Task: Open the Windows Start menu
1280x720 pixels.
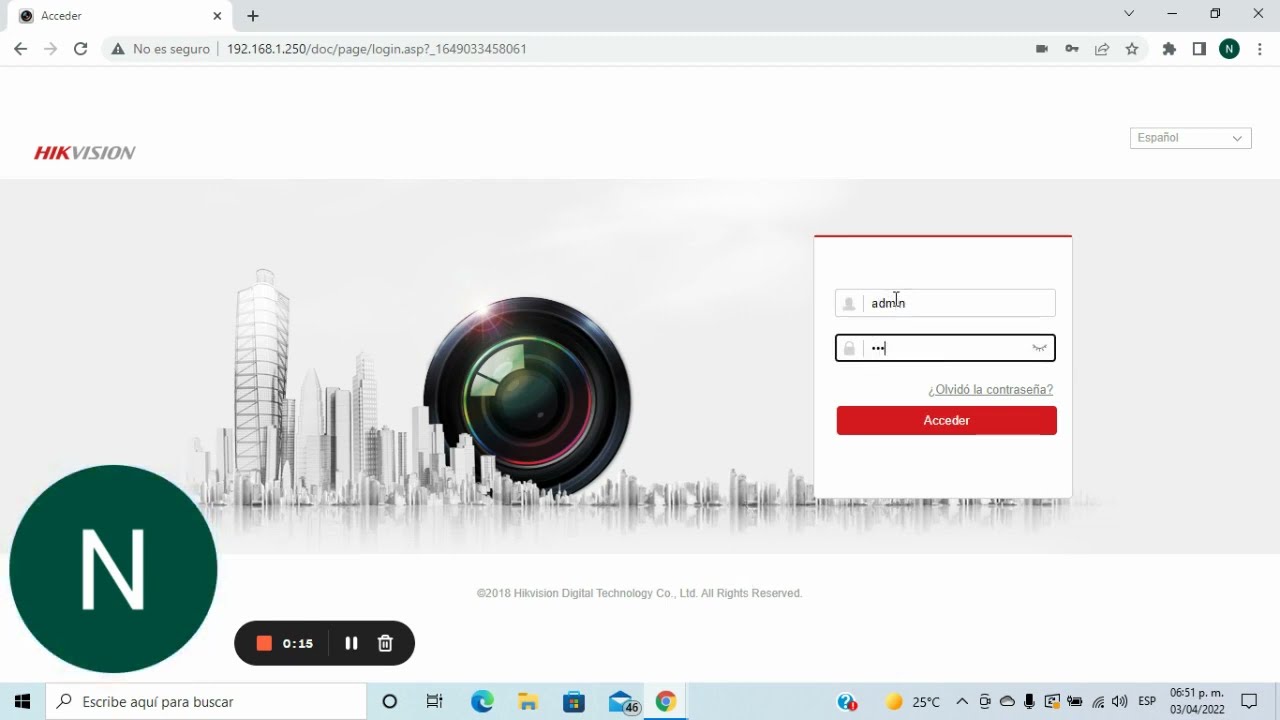Action: pos(22,702)
